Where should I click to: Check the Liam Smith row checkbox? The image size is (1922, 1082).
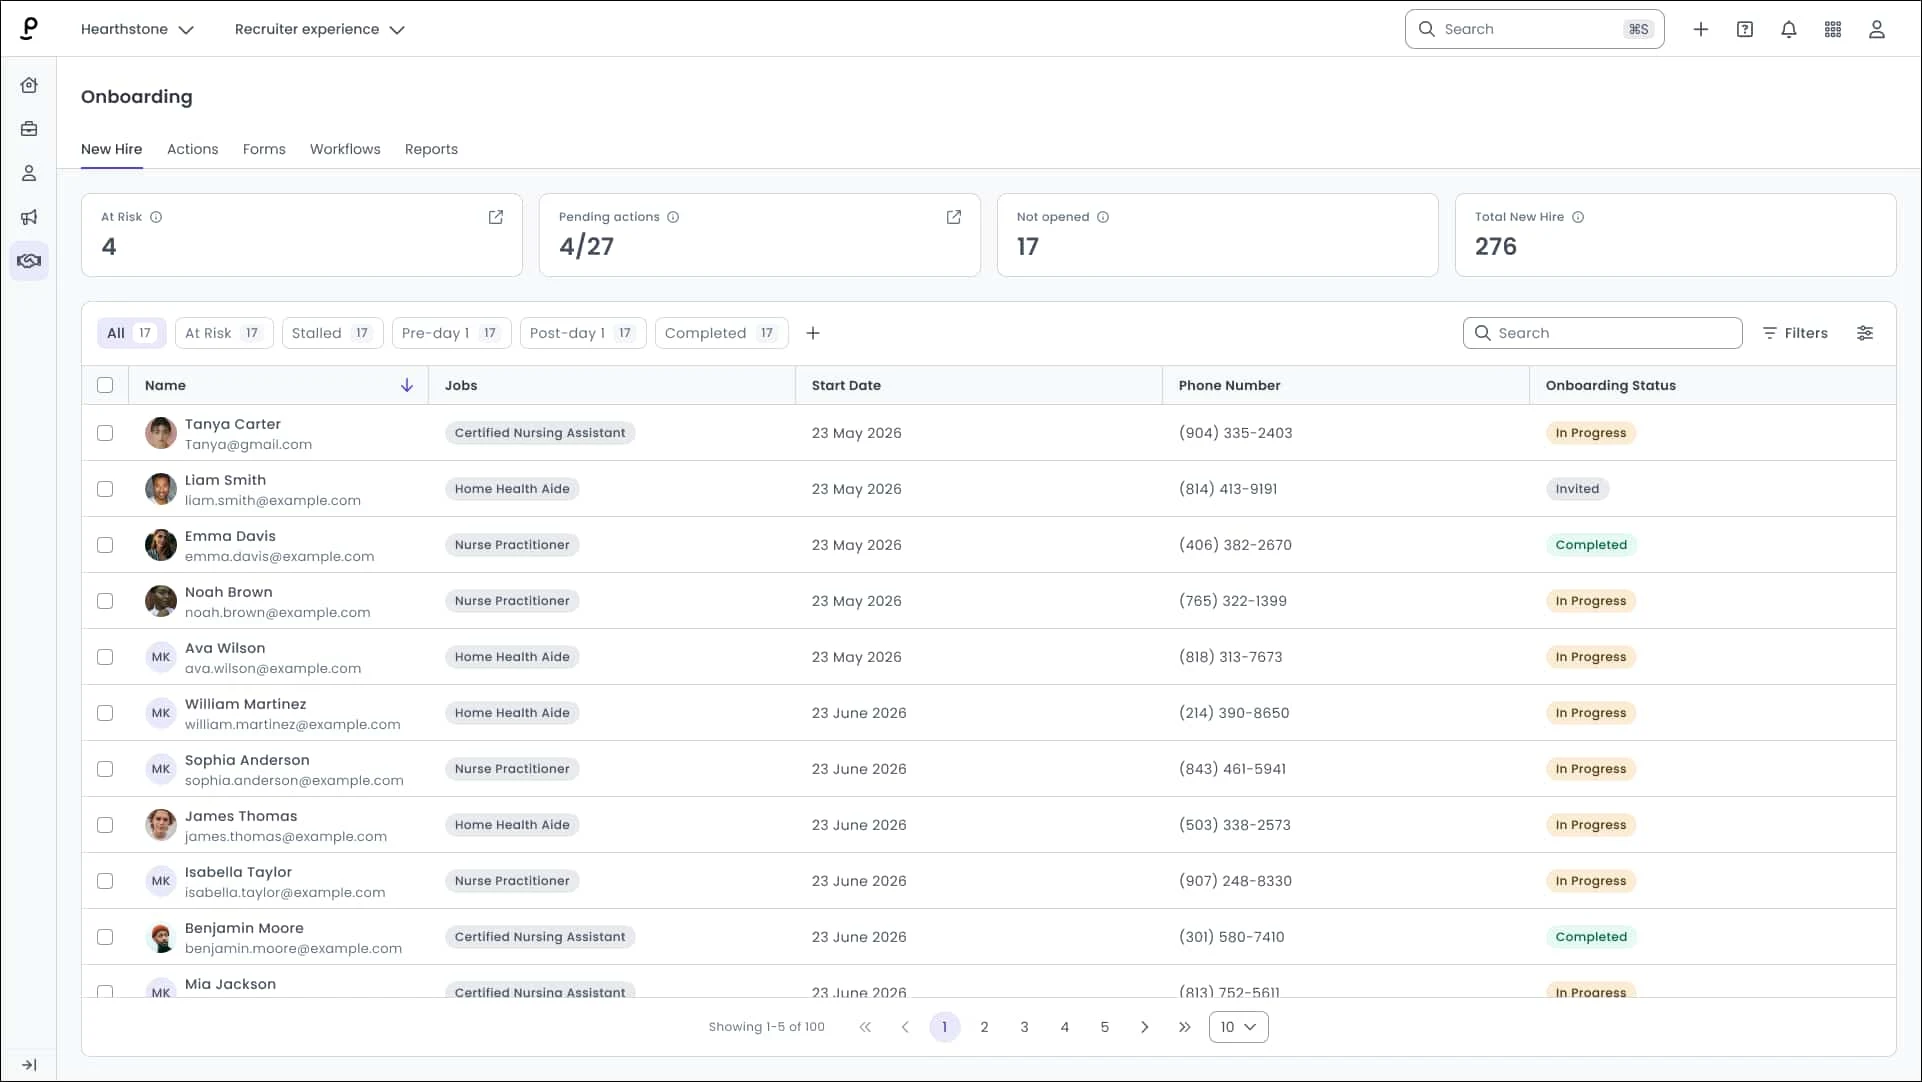[105, 489]
